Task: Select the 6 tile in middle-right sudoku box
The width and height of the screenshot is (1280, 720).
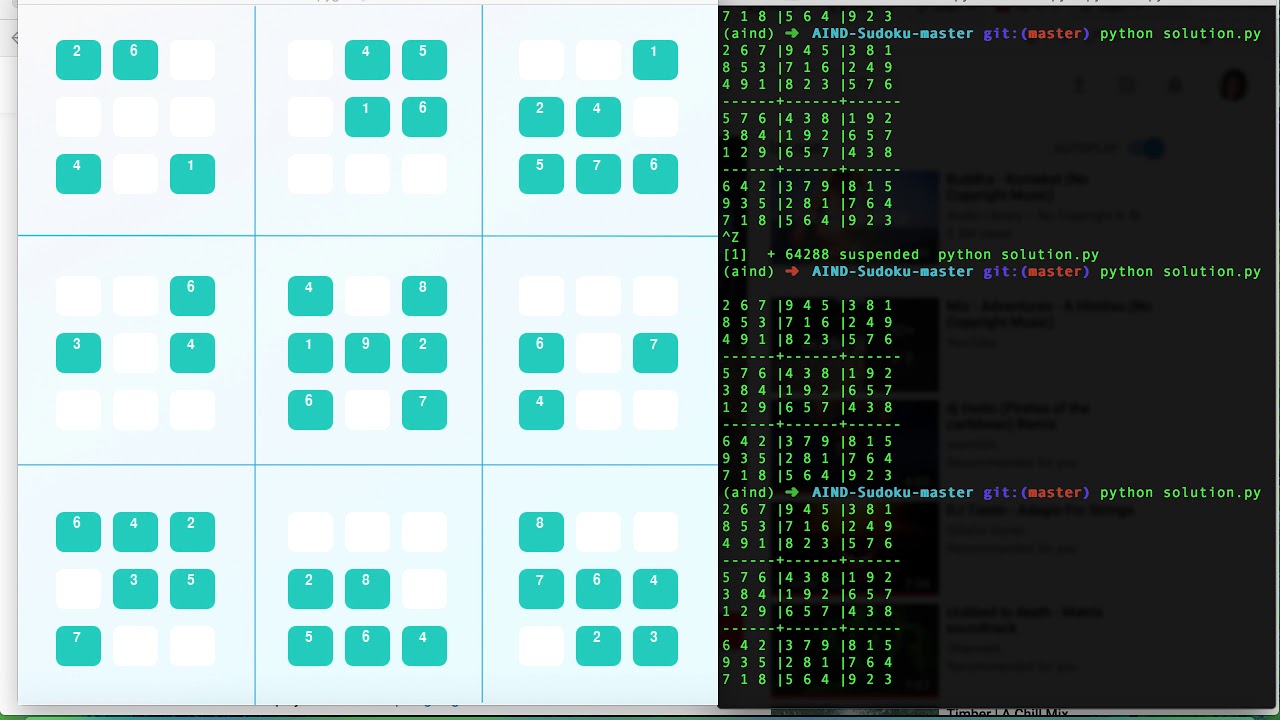Action: (x=541, y=353)
